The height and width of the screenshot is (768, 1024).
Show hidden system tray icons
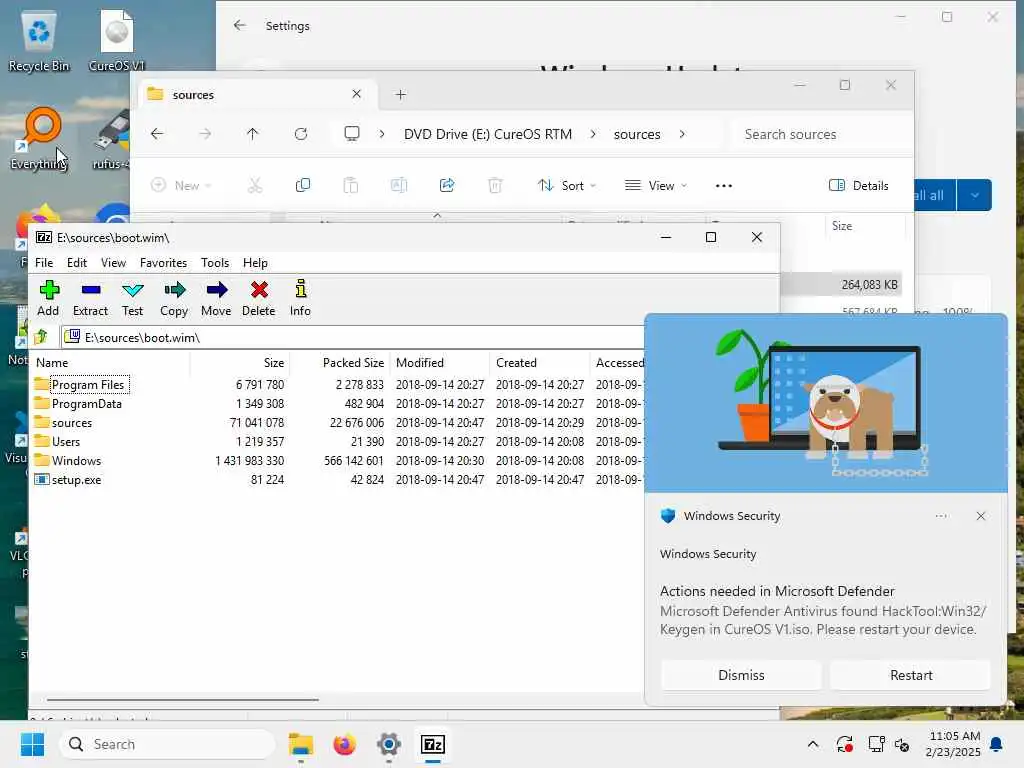tap(813, 744)
